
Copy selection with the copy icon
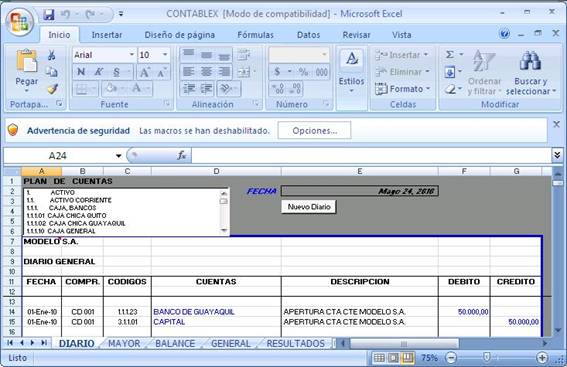click(52, 72)
